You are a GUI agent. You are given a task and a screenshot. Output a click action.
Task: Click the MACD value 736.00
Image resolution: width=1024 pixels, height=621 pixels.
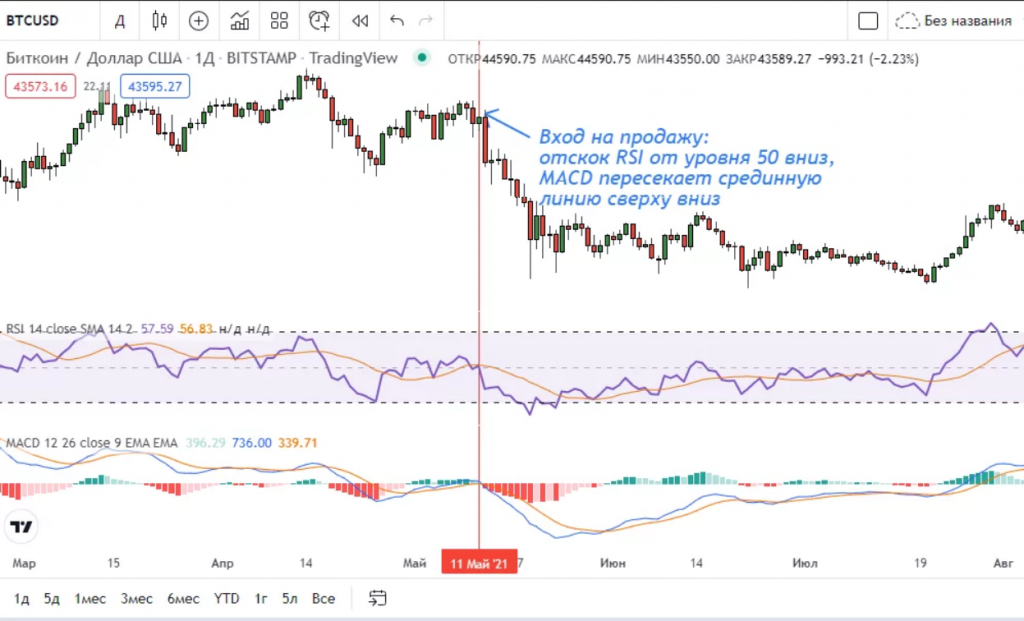tap(251, 443)
